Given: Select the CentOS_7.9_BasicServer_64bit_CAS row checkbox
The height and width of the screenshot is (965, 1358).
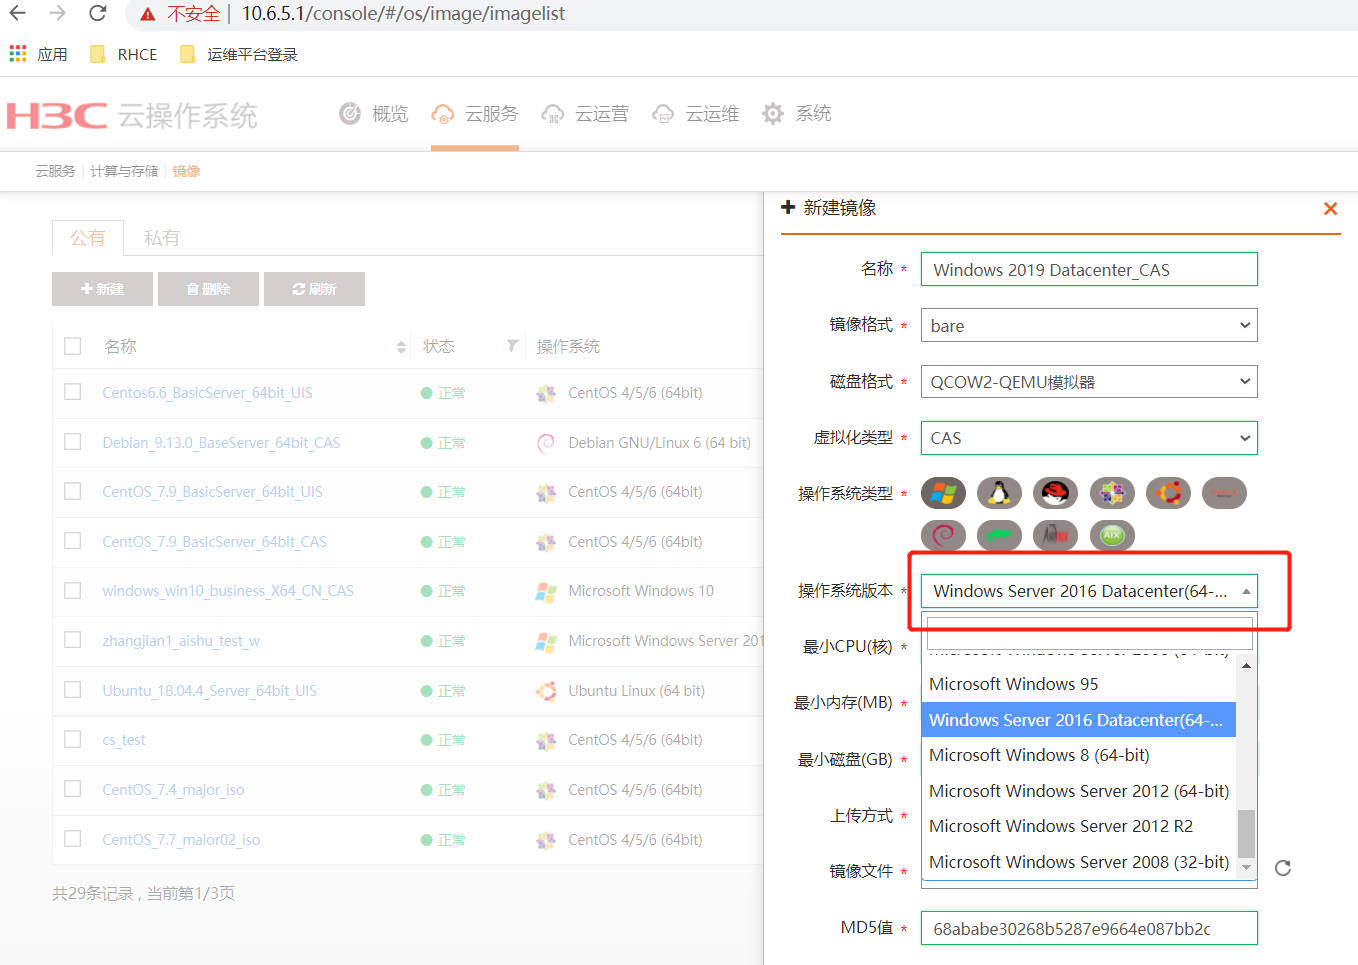Looking at the screenshot, I should tap(73, 541).
